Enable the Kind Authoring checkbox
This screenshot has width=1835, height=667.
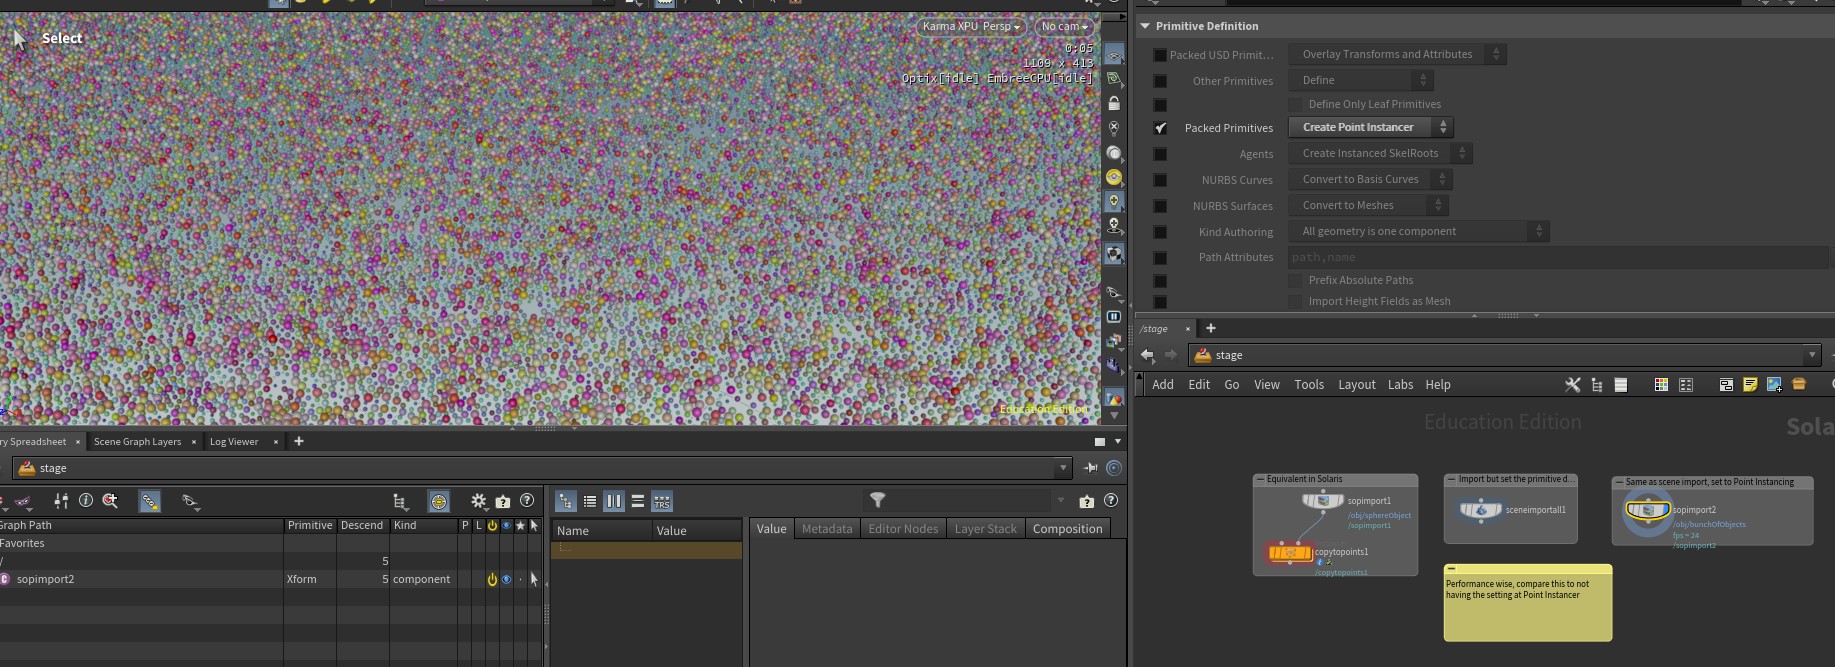tap(1160, 232)
